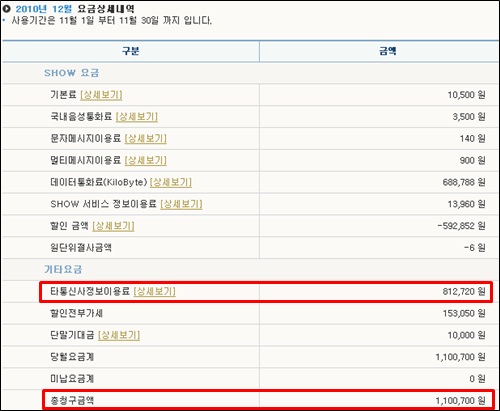This screenshot has height=411, width=500.
Task: Click the 할인전부가세 row label
Action: (76, 313)
